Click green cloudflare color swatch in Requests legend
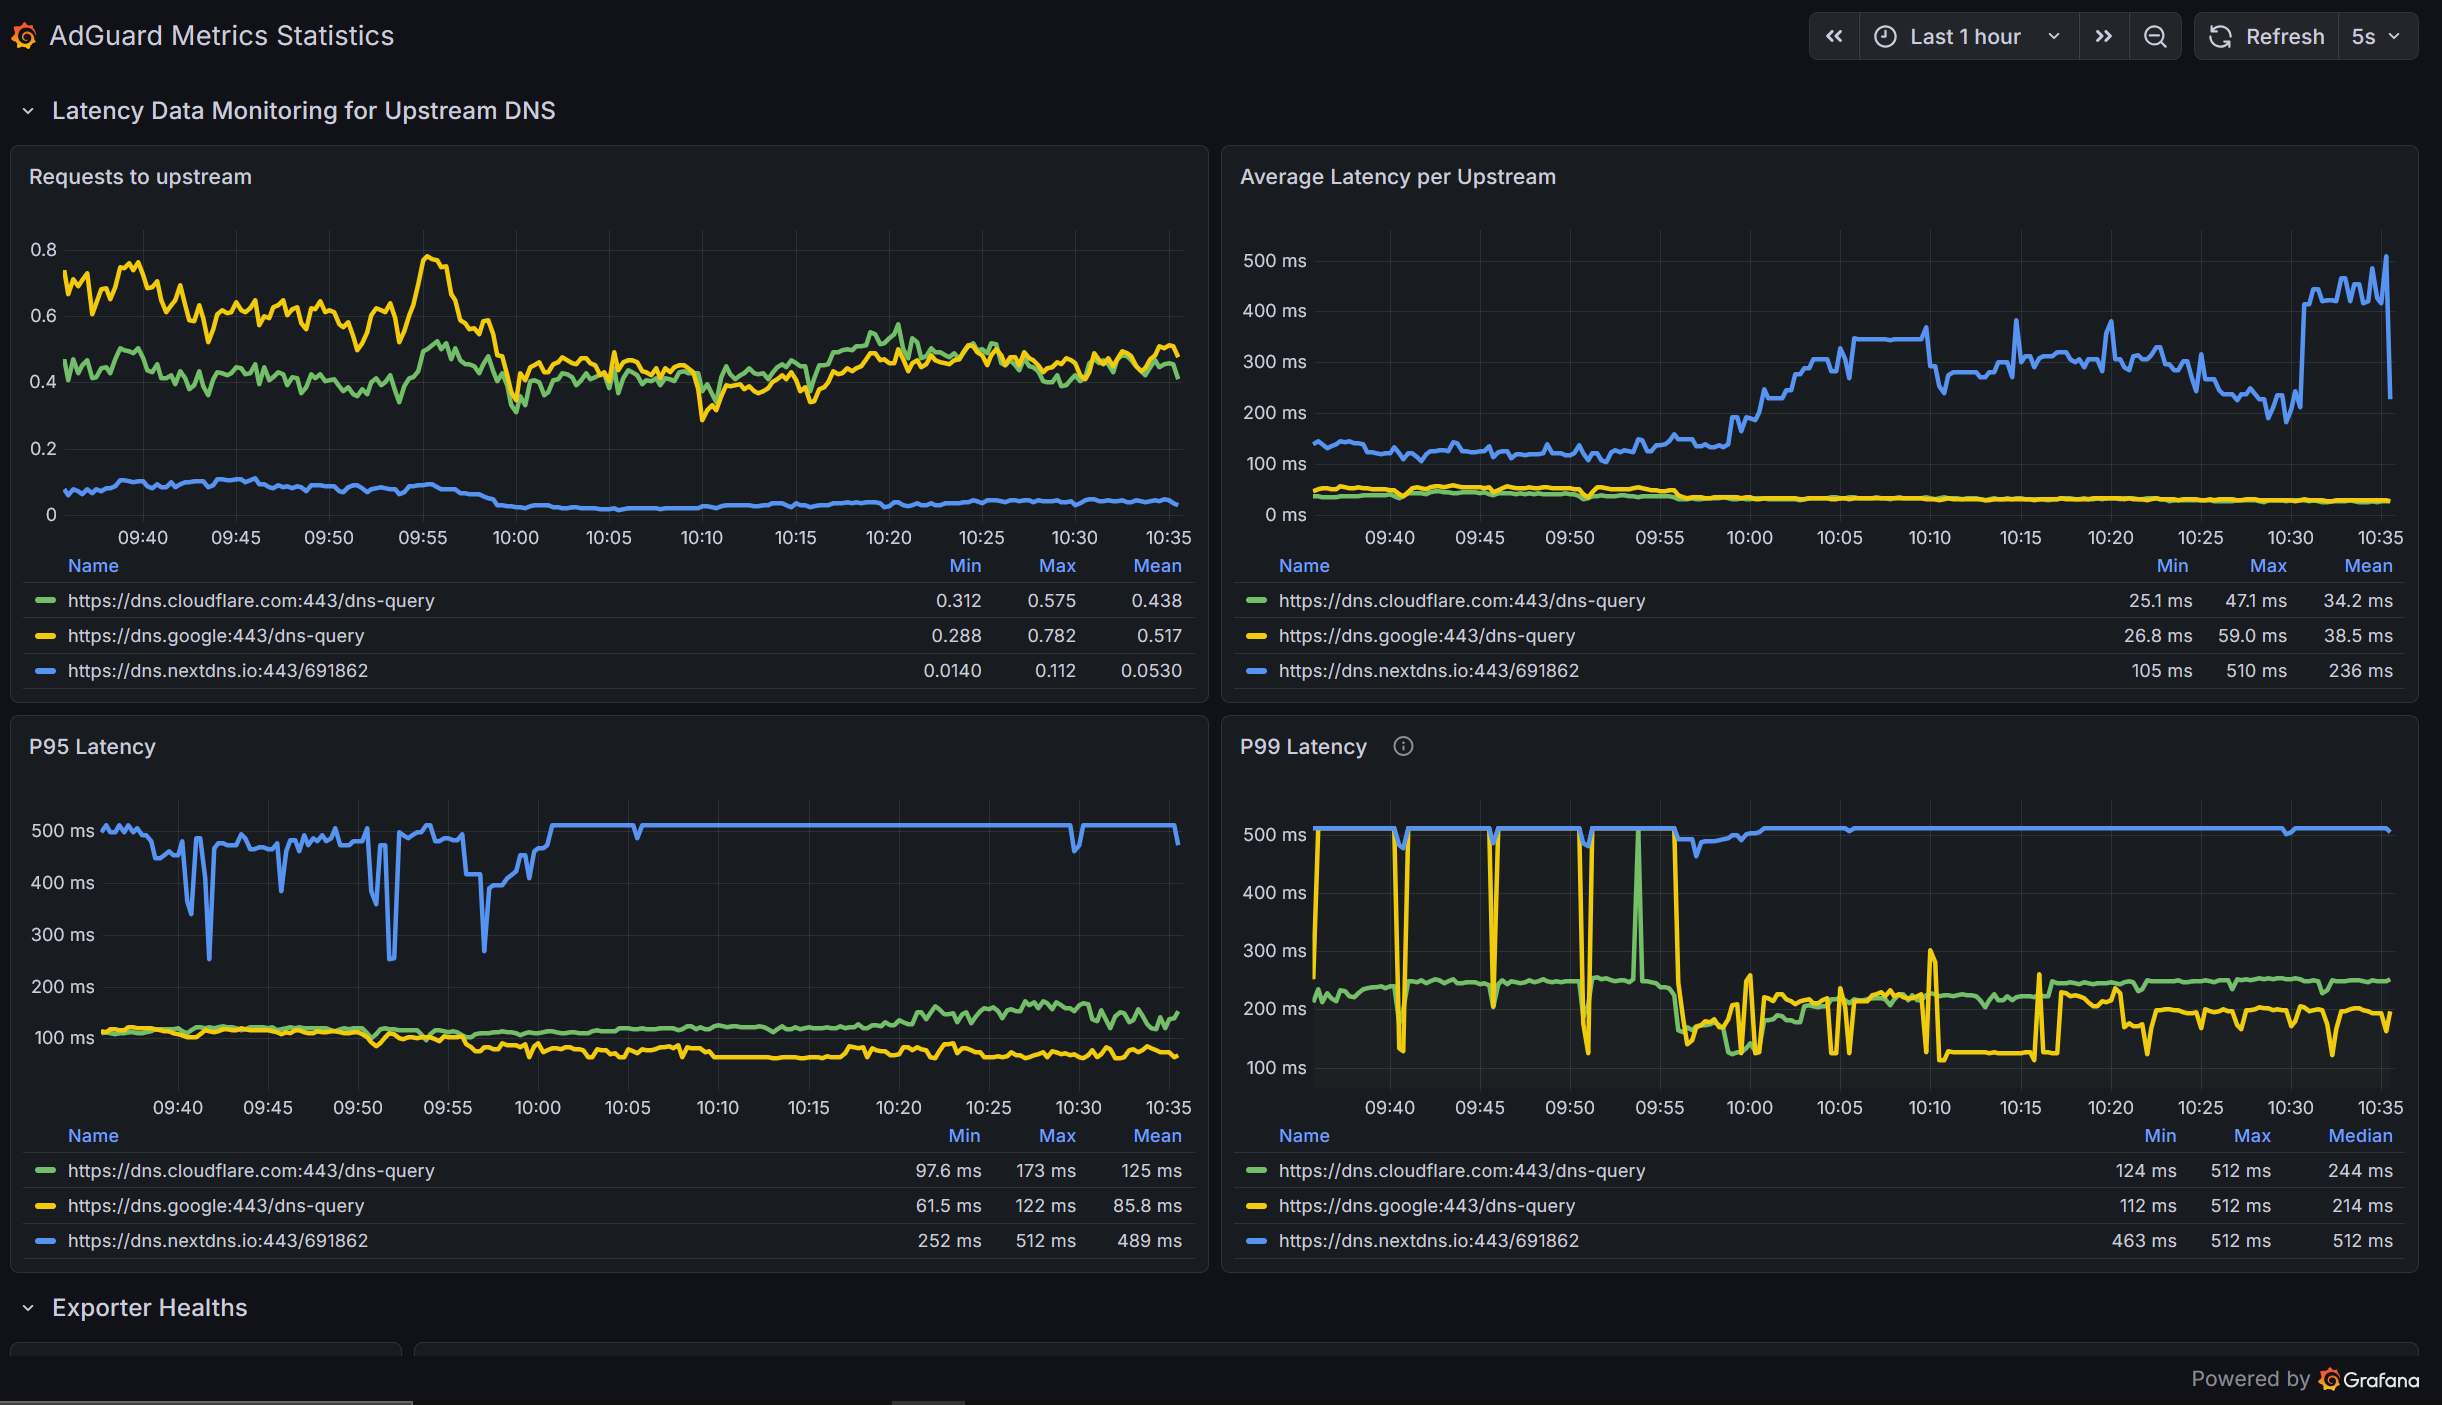The image size is (2442, 1405). pos(45,601)
